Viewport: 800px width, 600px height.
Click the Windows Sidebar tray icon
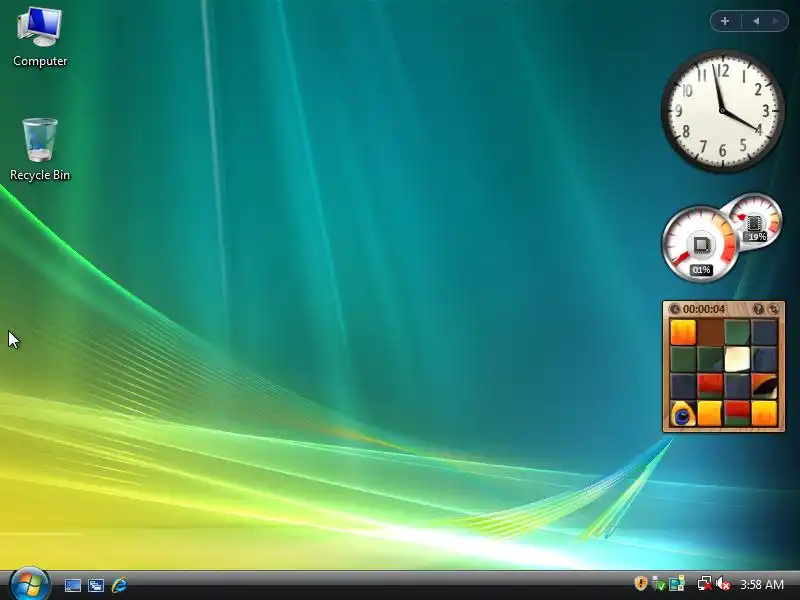[677, 584]
